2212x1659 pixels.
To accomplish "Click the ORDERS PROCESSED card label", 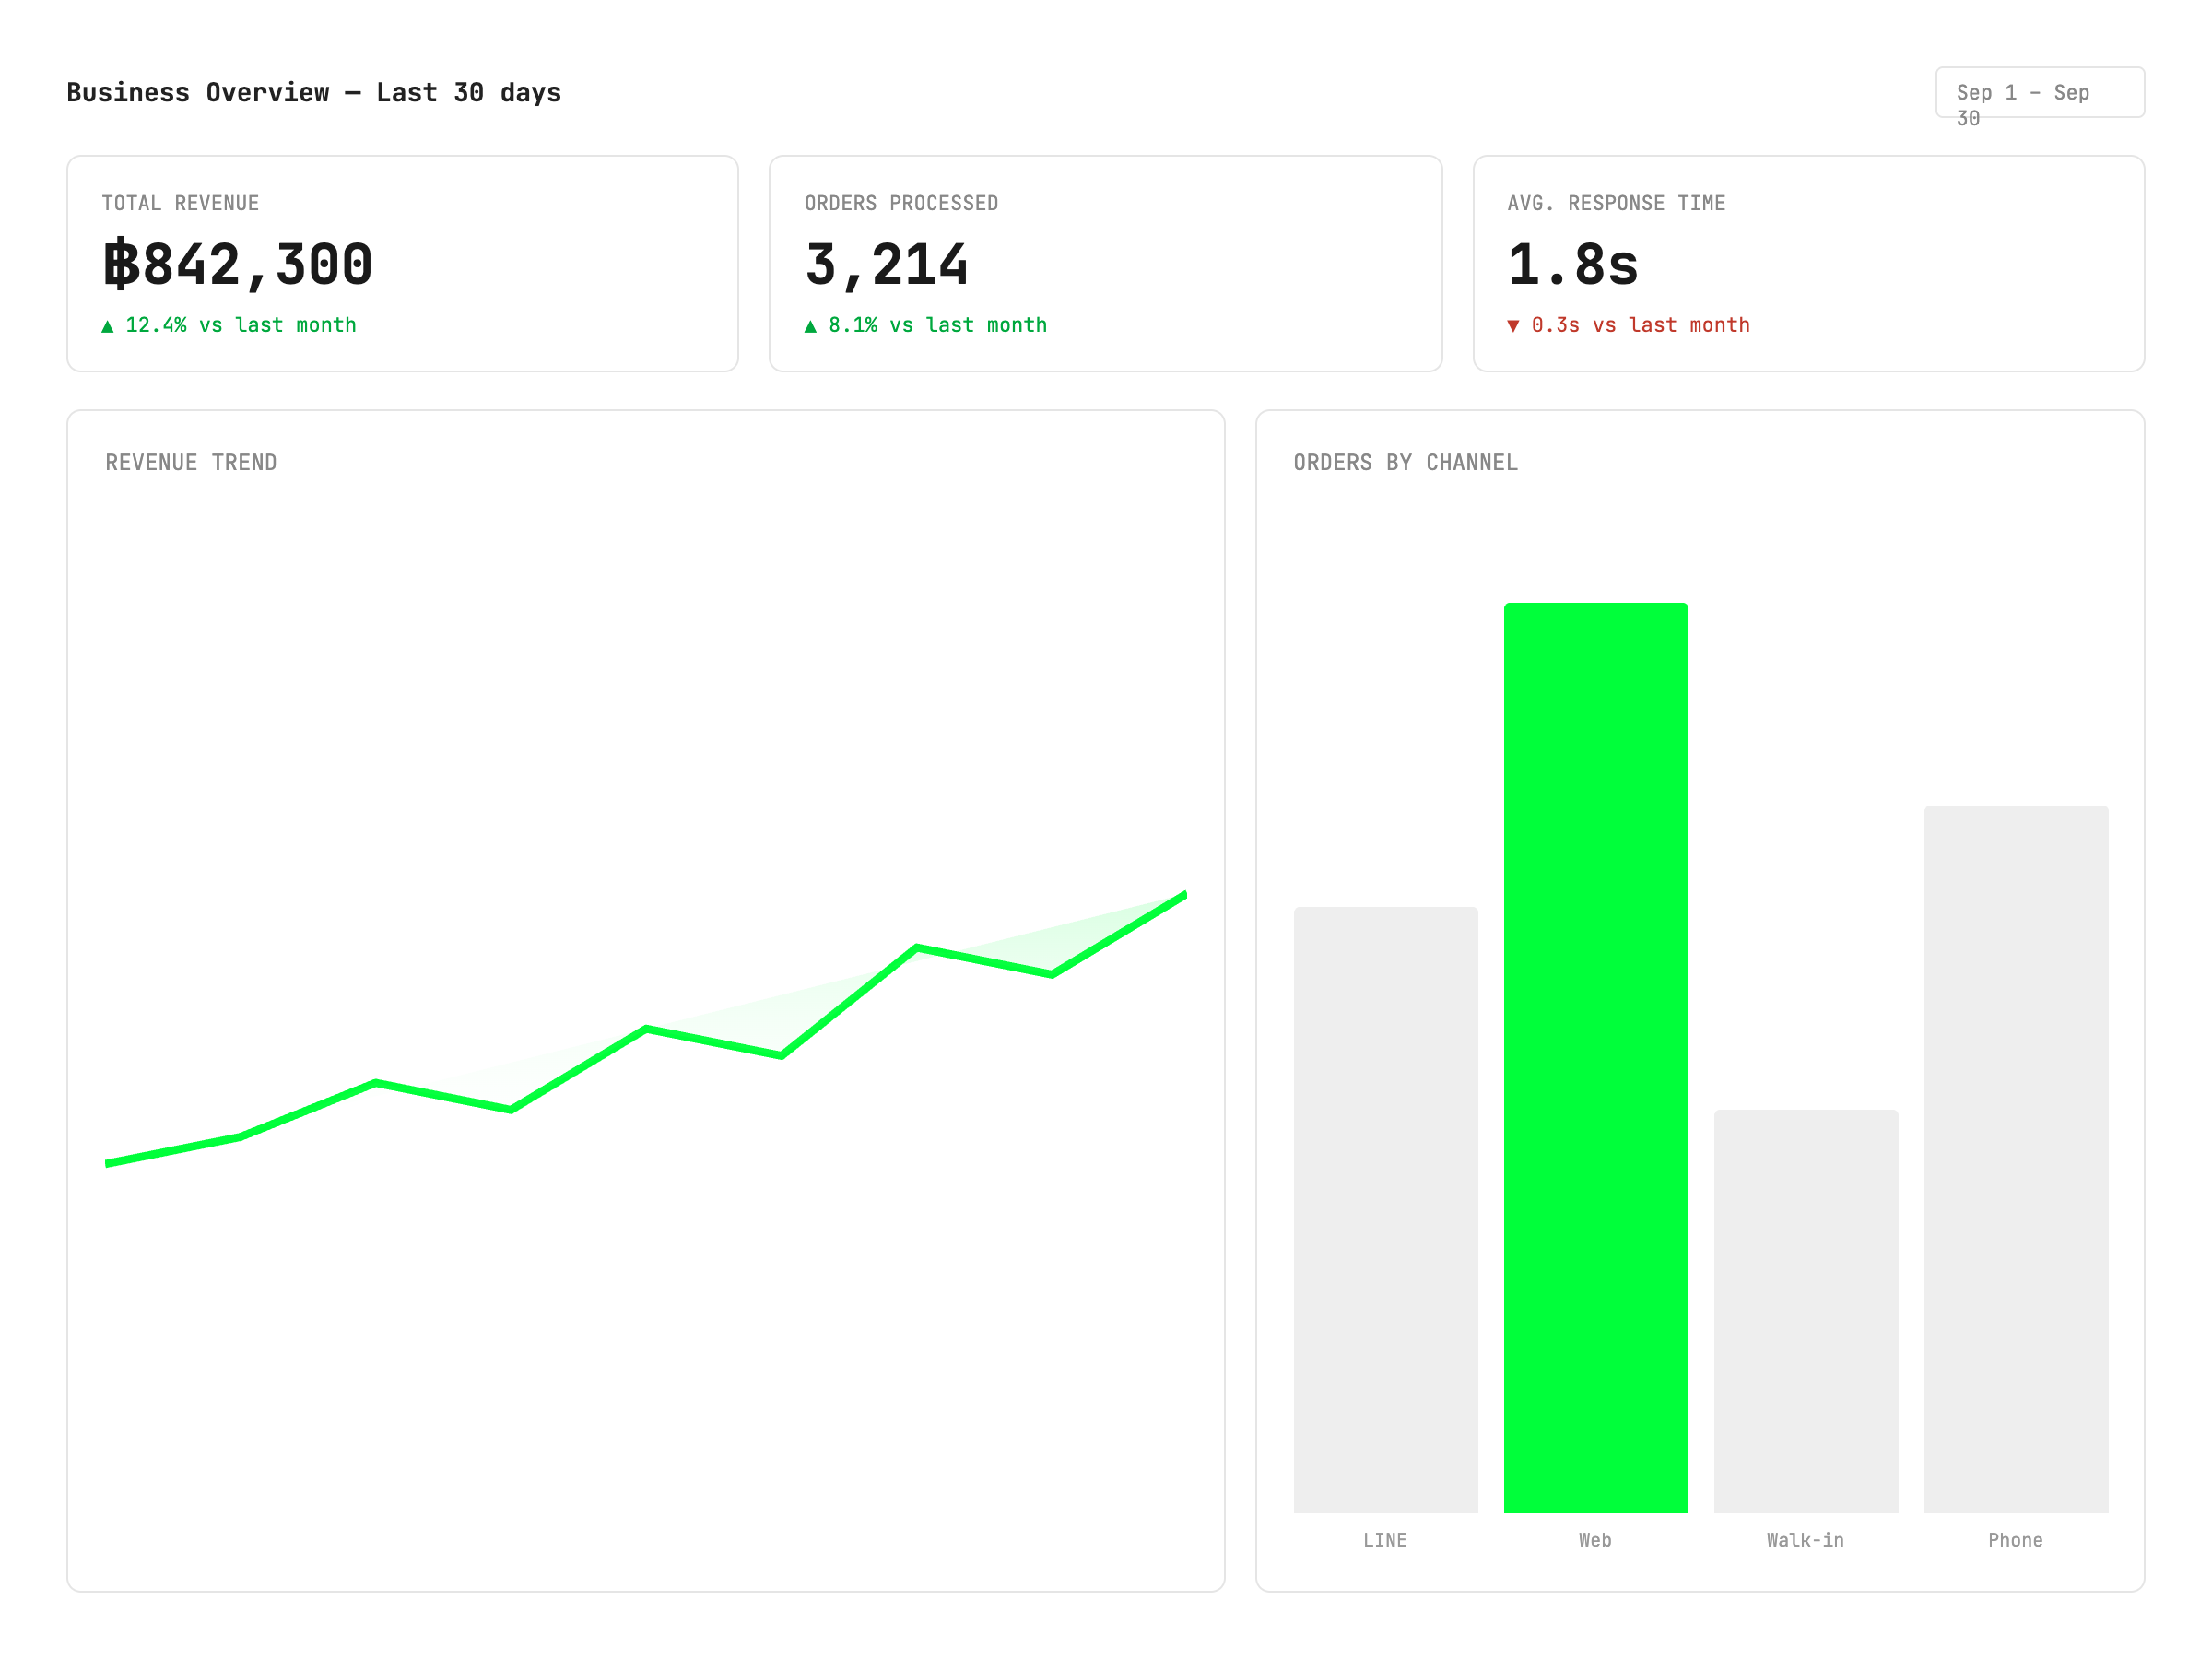I will 901,203.
